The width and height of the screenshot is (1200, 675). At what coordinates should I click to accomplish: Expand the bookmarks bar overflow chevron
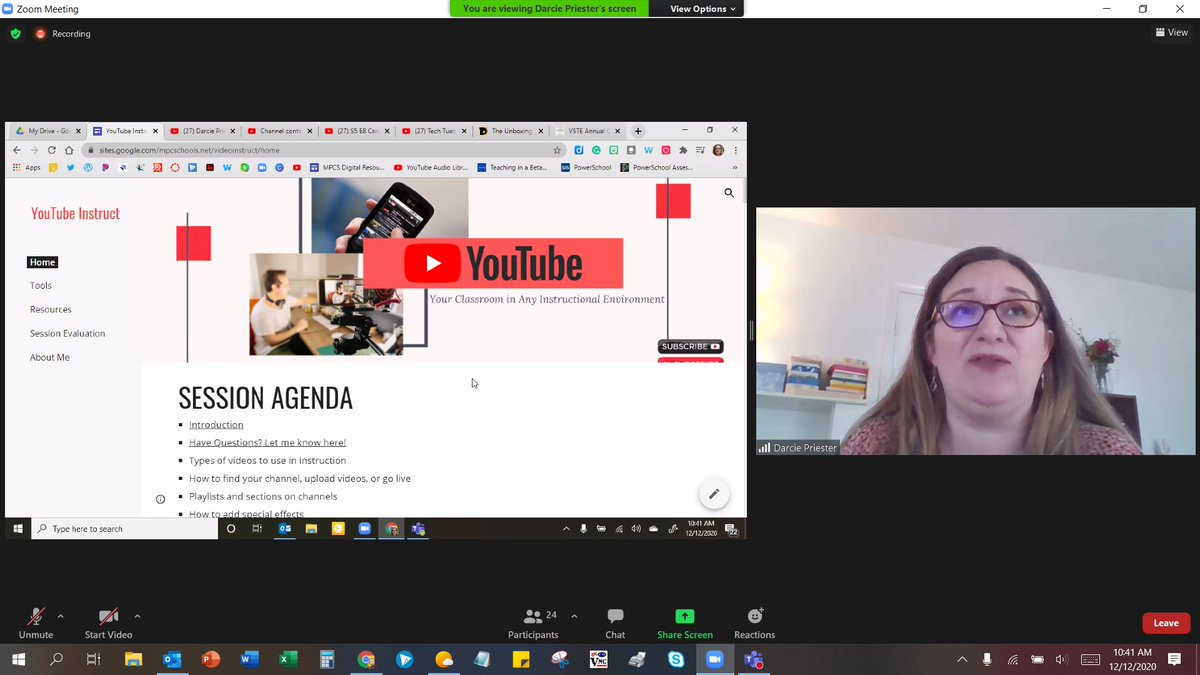tap(735, 167)
